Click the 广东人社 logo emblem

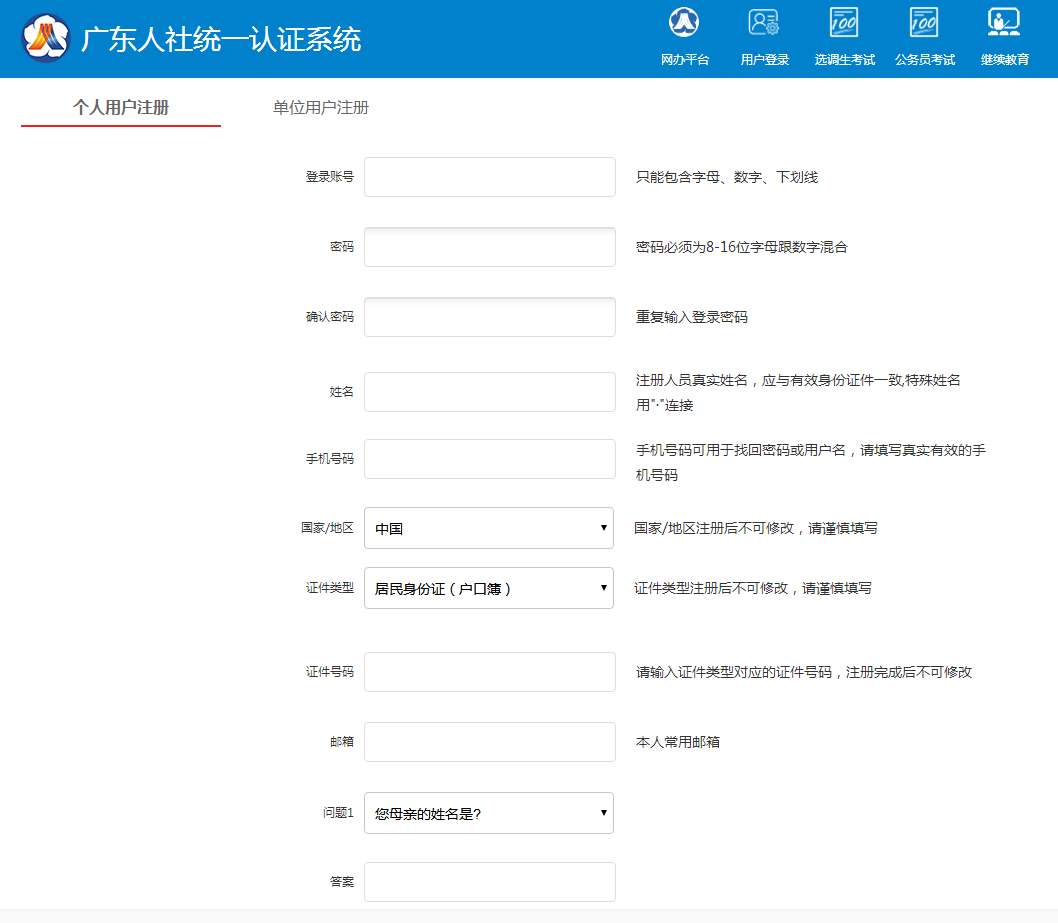pyautogui.click(x=45, y=38)
